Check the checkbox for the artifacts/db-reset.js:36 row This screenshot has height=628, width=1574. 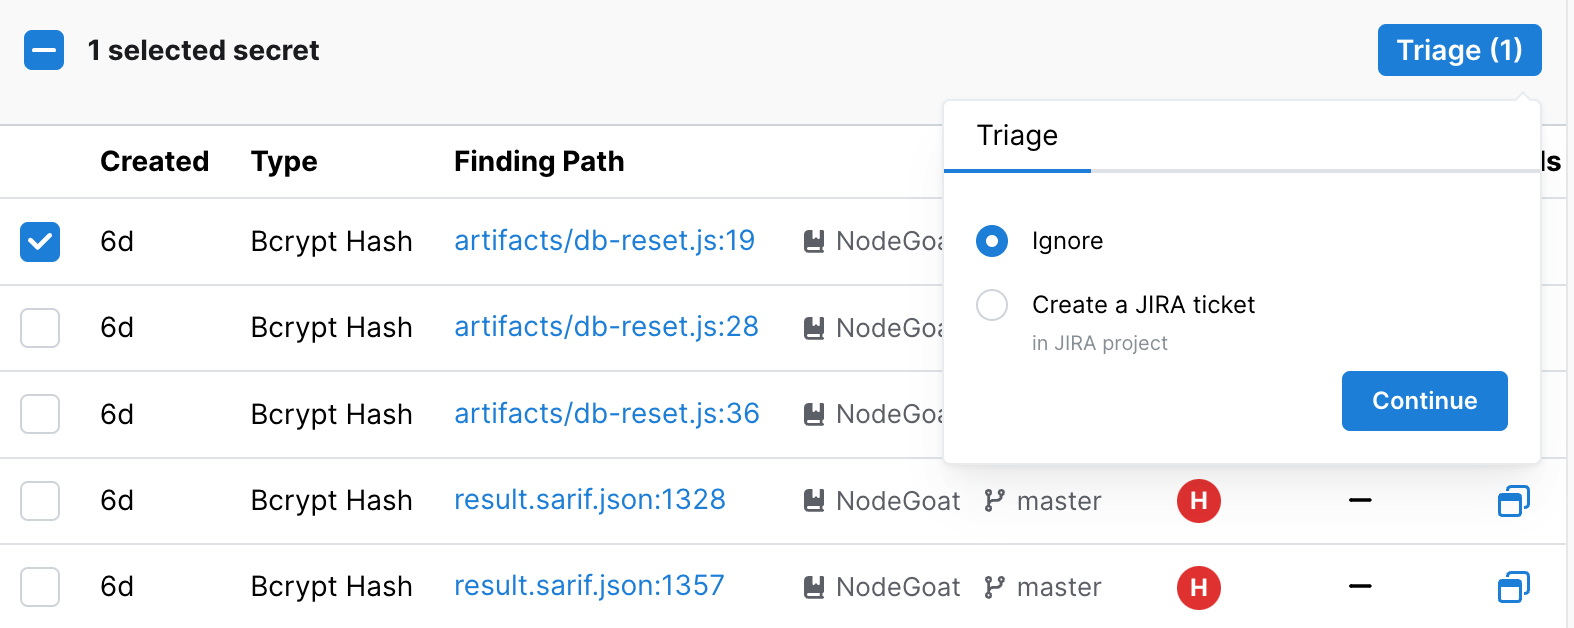tap(39, 413)
